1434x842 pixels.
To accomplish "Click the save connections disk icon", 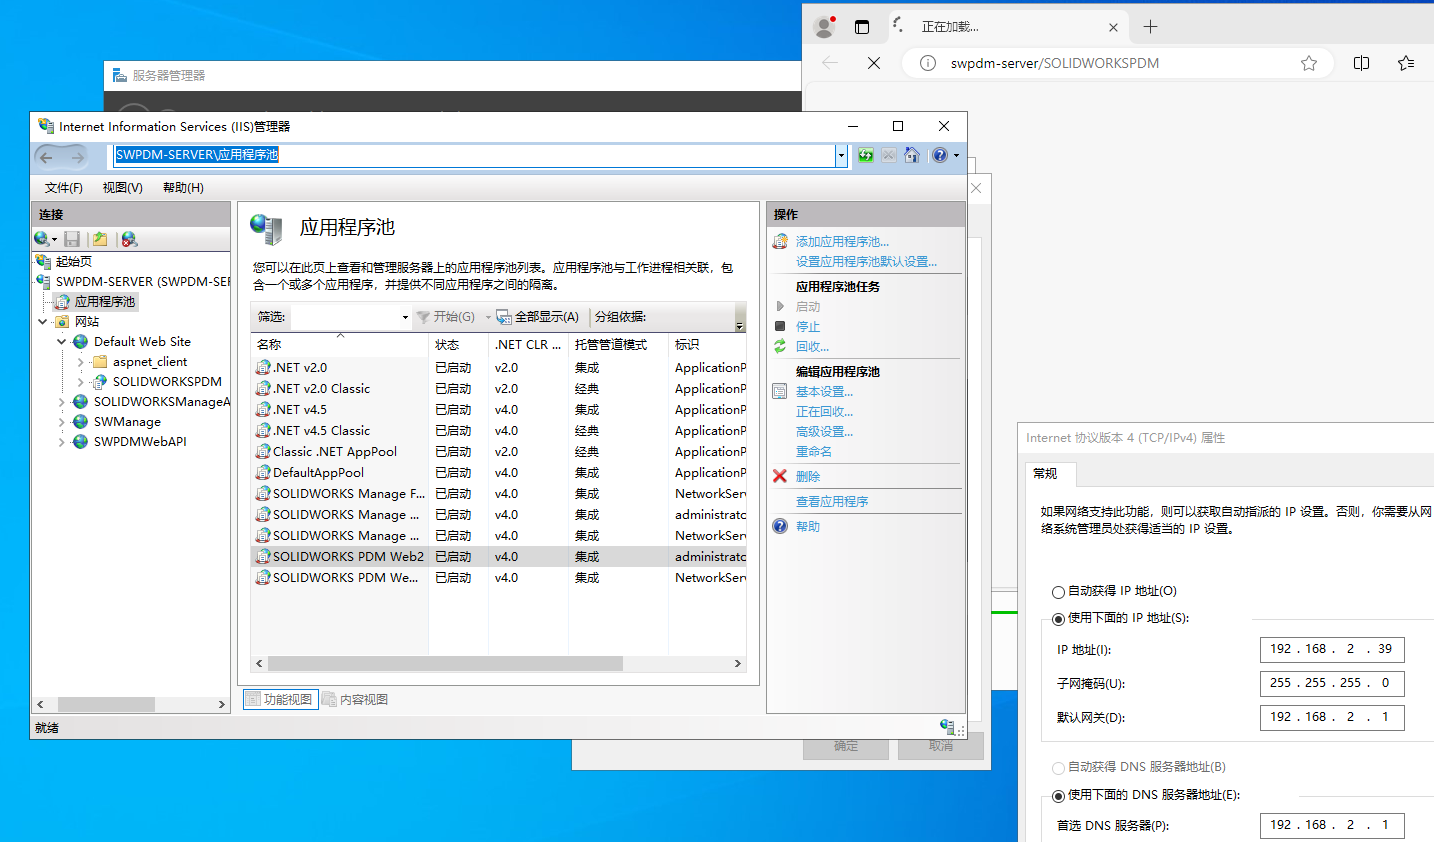I will (x=72, y=239).
